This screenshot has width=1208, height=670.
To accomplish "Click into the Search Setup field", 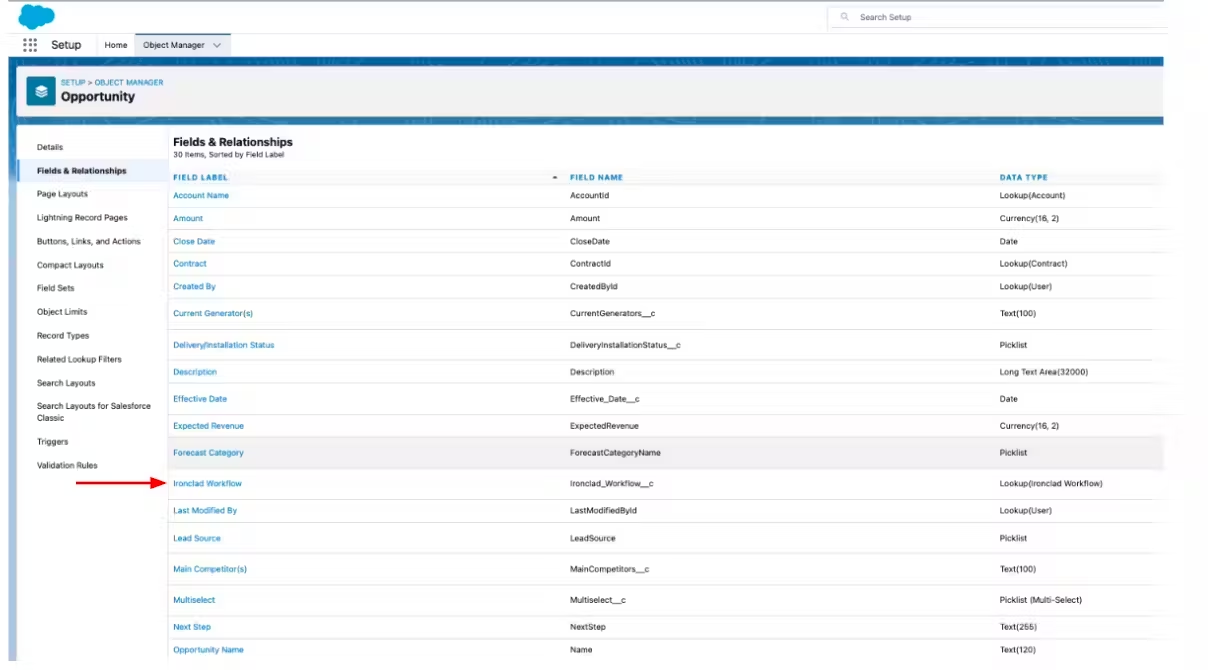I will 998,17.
